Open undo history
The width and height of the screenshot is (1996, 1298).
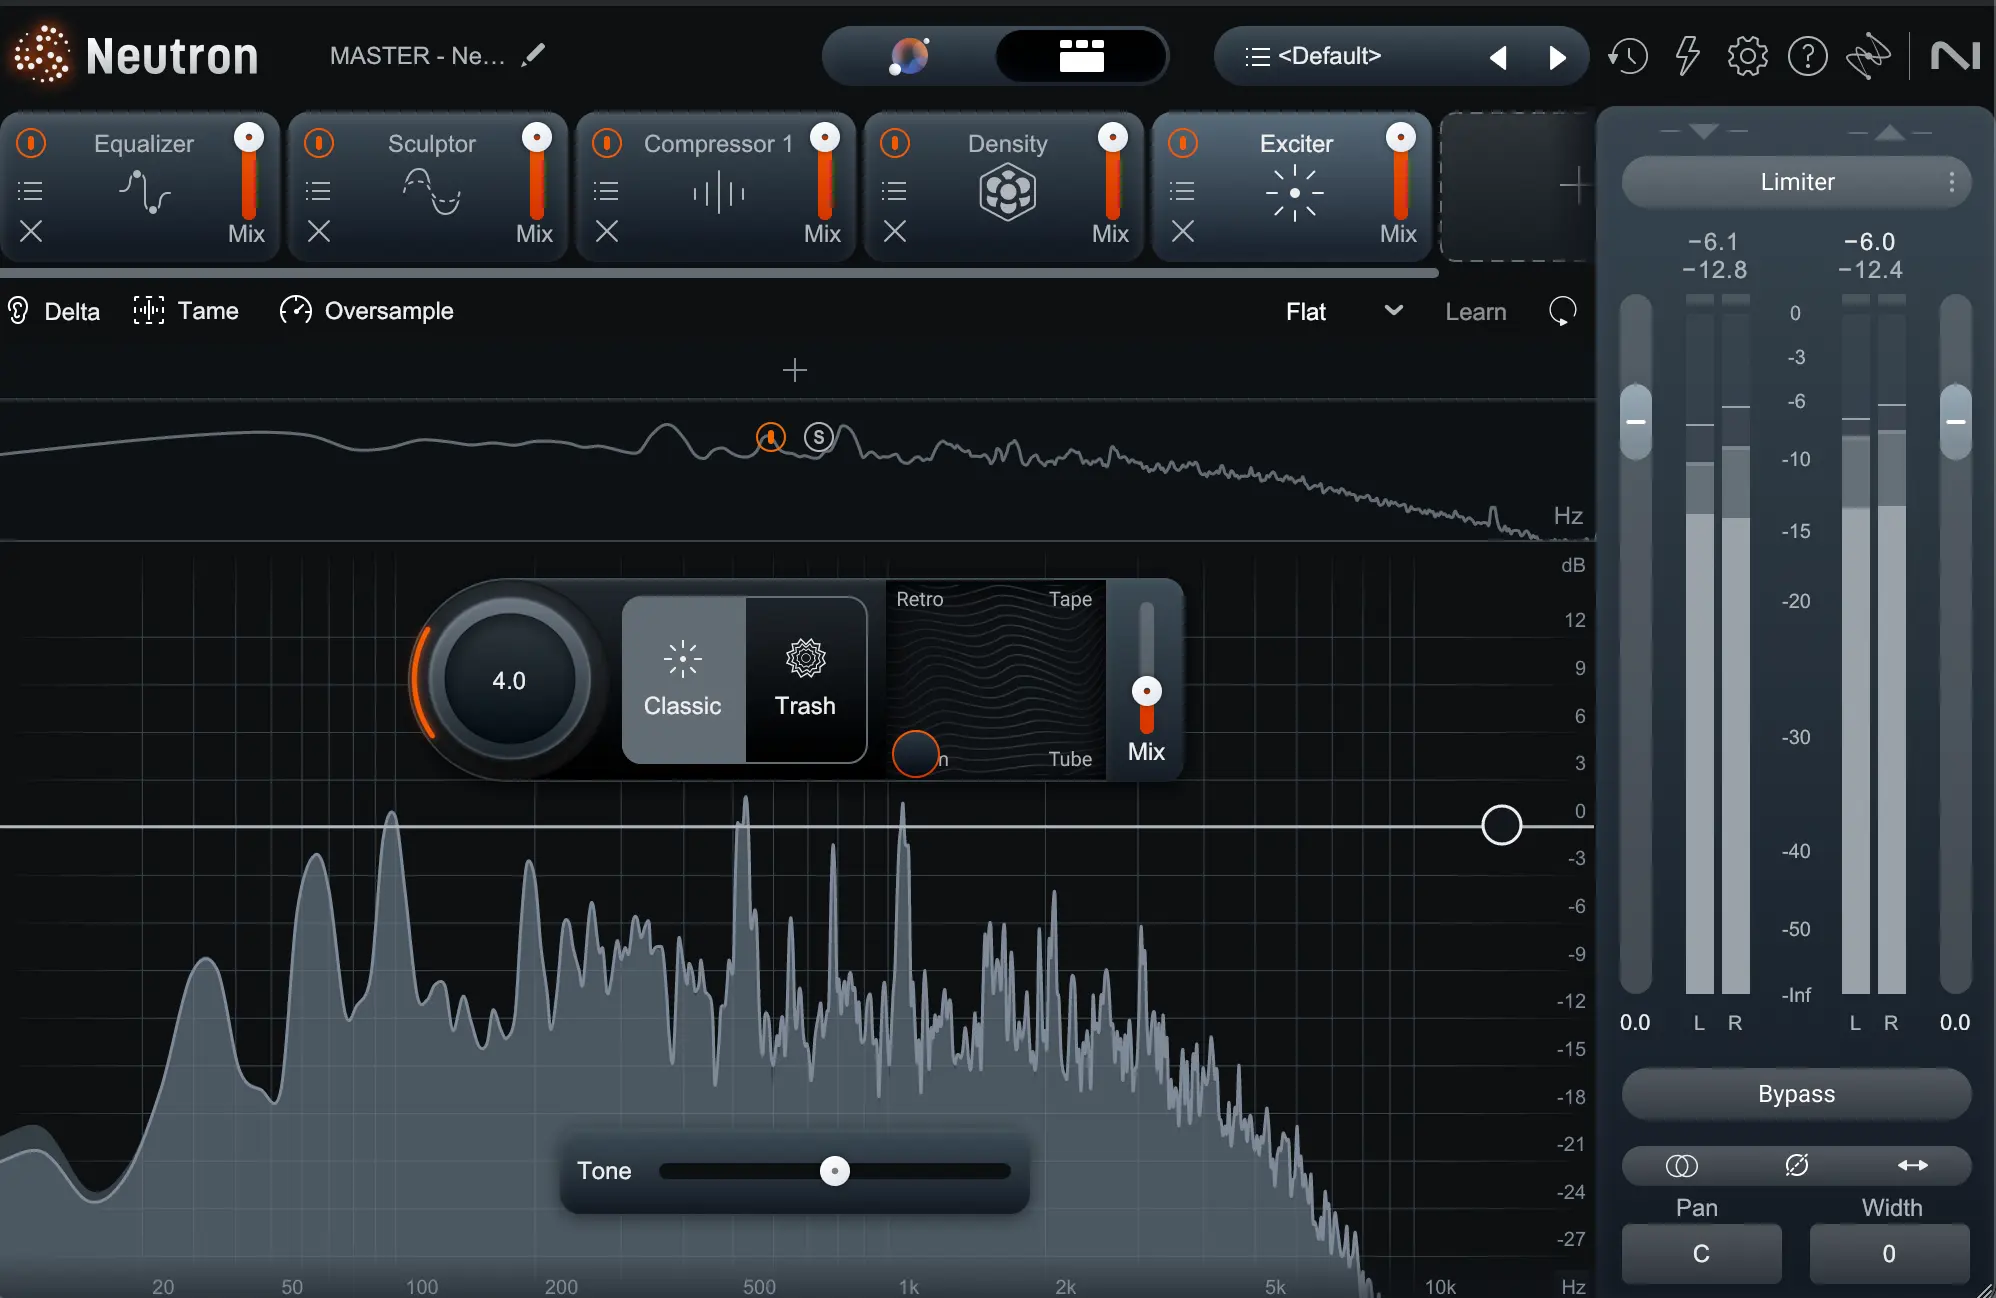tap(1628, 56)
